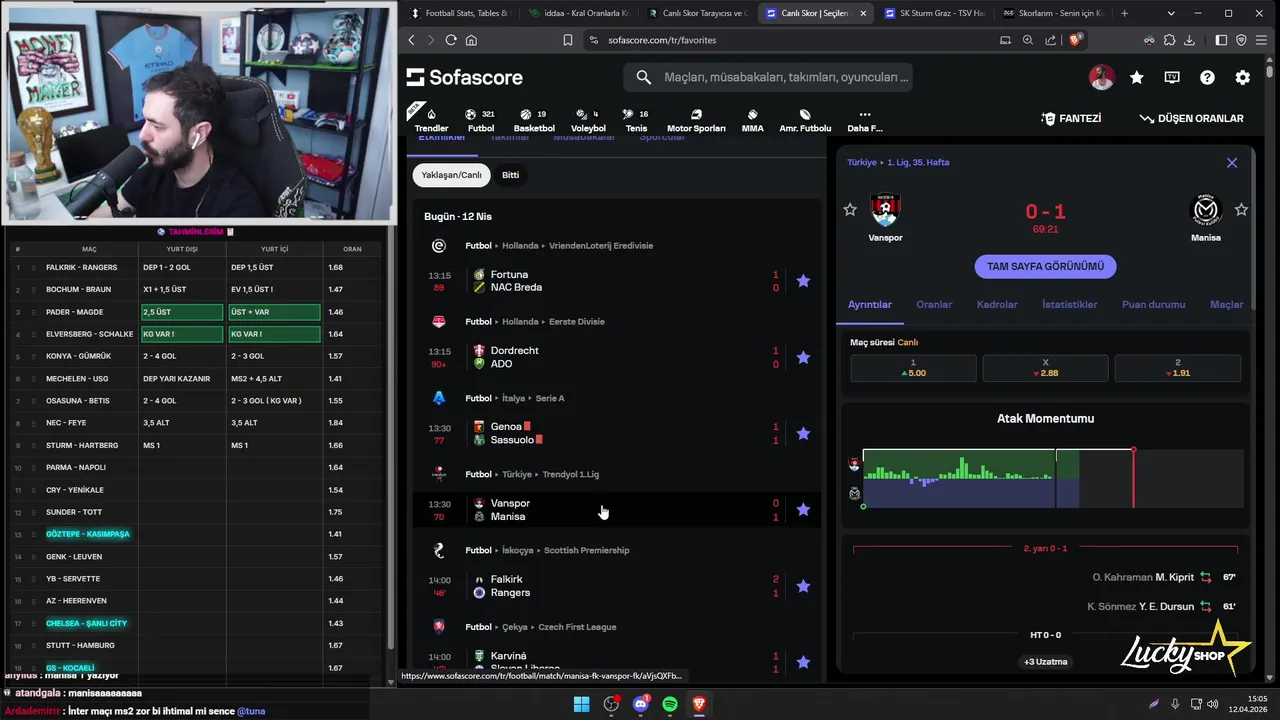Open the Basketbol sport category
The height and width of the screenshot is (720, 1280).
534,120
